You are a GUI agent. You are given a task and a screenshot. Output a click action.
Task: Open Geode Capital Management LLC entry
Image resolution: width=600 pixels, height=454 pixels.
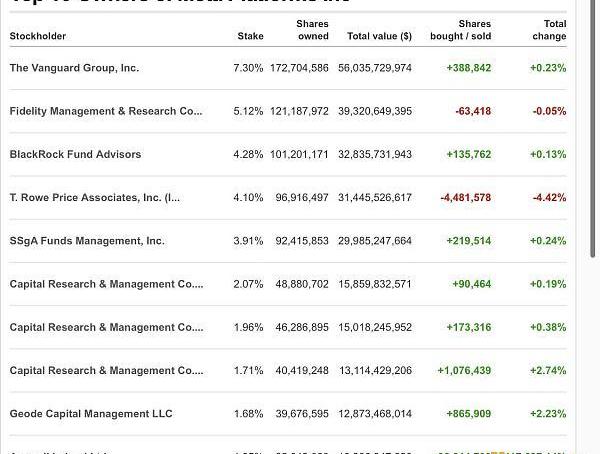click(x=91, y=414)
